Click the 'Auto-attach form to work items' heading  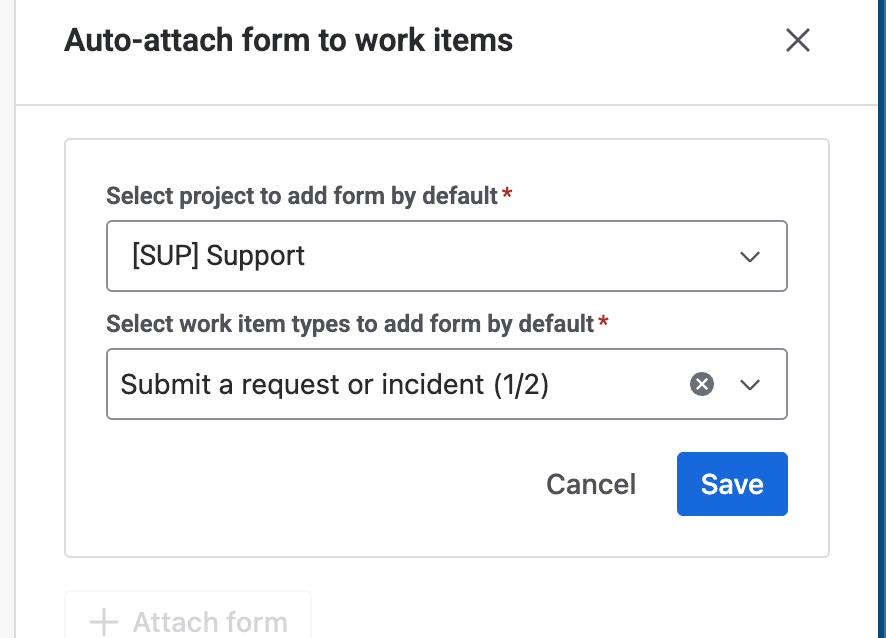click(288, 41)
